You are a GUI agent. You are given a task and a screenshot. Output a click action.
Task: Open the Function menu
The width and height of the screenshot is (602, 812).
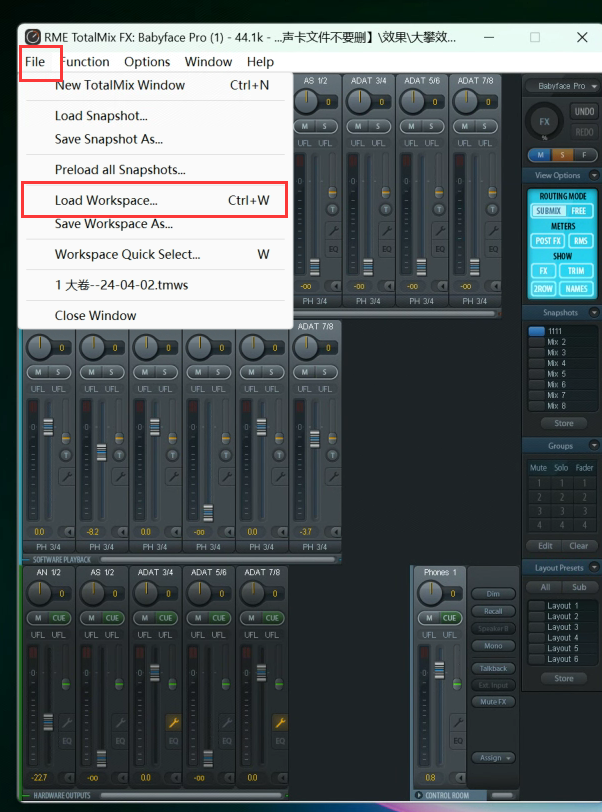84,62
